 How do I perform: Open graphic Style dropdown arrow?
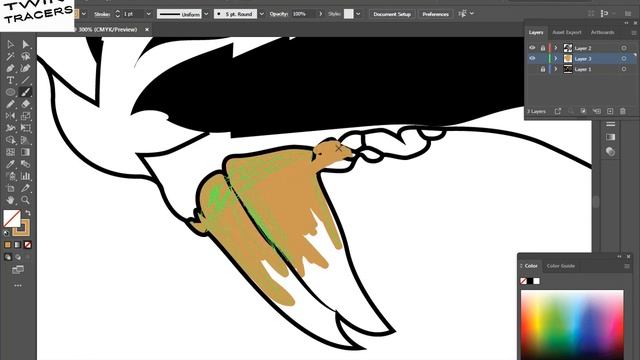358,14
